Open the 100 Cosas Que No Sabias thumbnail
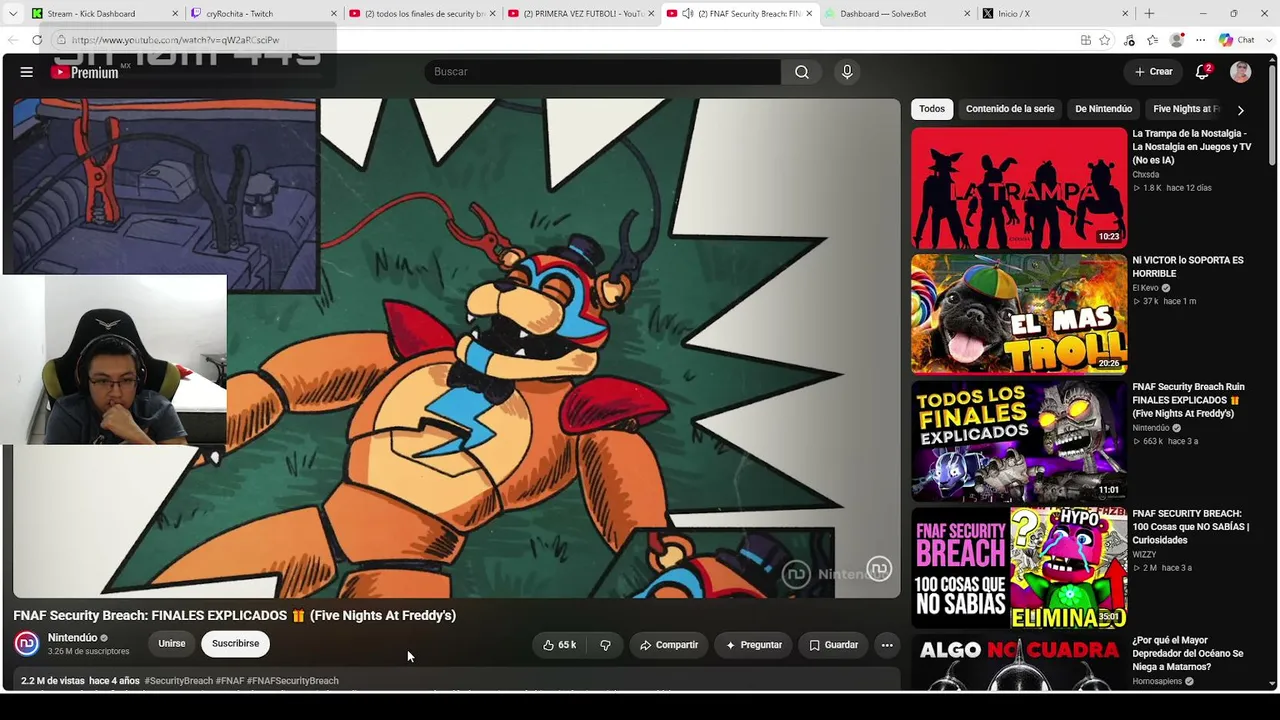1280x720 pixels. click(1019, 568)
